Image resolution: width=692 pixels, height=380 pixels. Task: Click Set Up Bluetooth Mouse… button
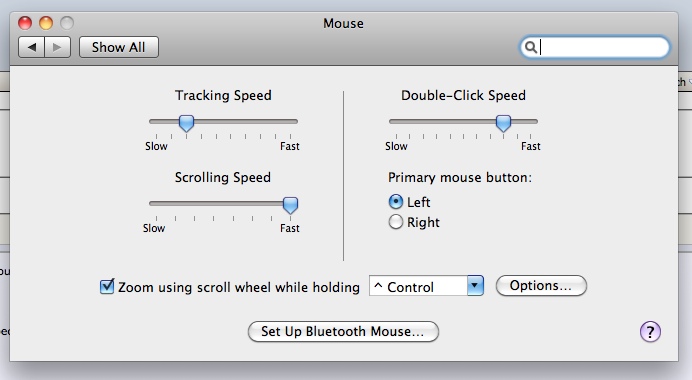tap(343, 331)
